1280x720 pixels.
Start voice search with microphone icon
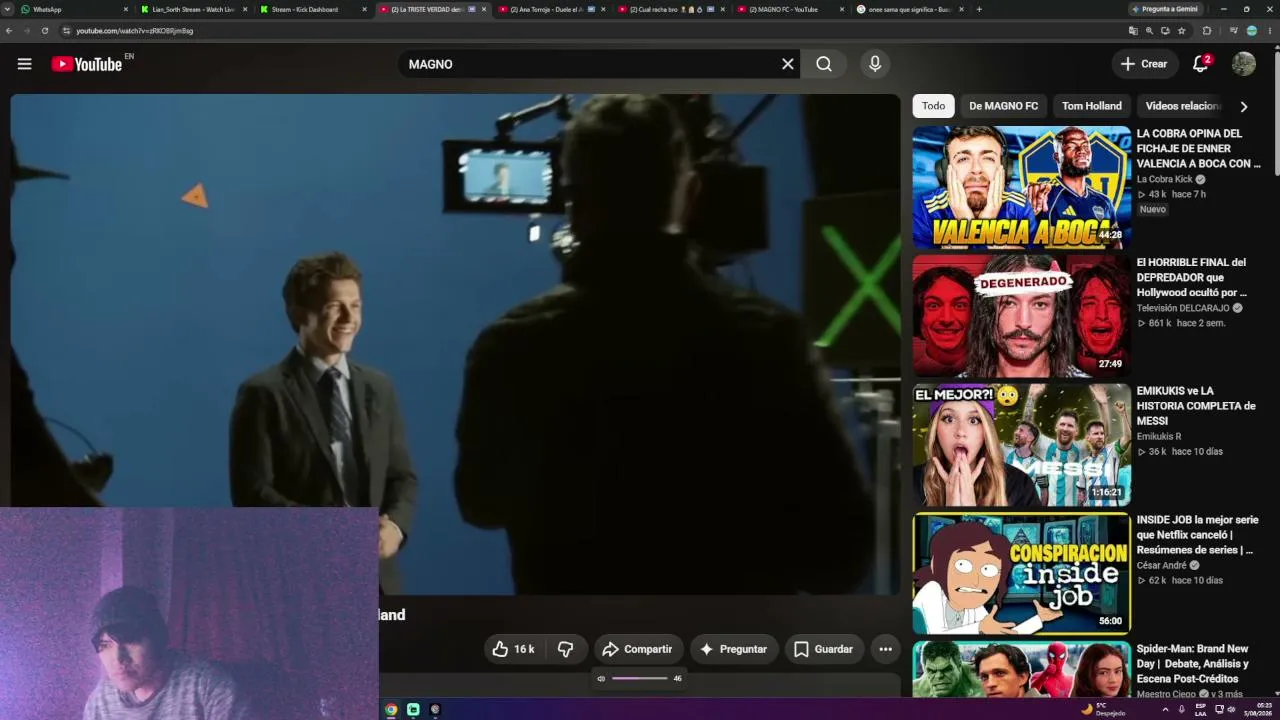875,64
